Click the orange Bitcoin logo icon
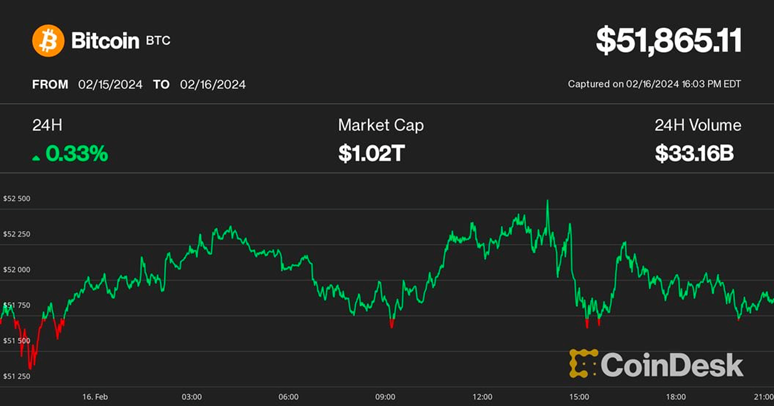Viewport: 774px width, 406px height. click(47, 41)
